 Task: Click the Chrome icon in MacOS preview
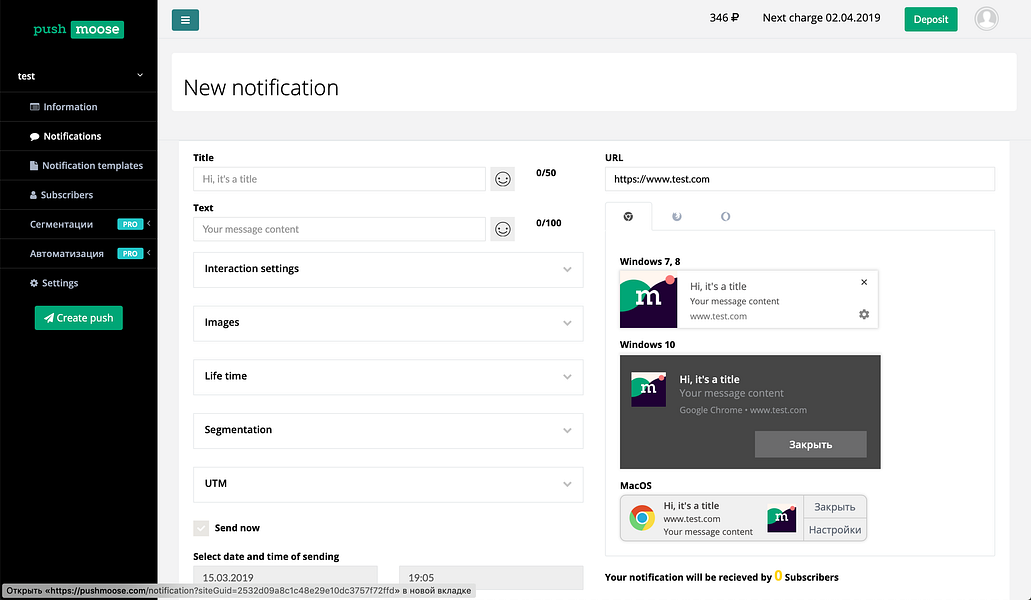click(x=642, y=518)
